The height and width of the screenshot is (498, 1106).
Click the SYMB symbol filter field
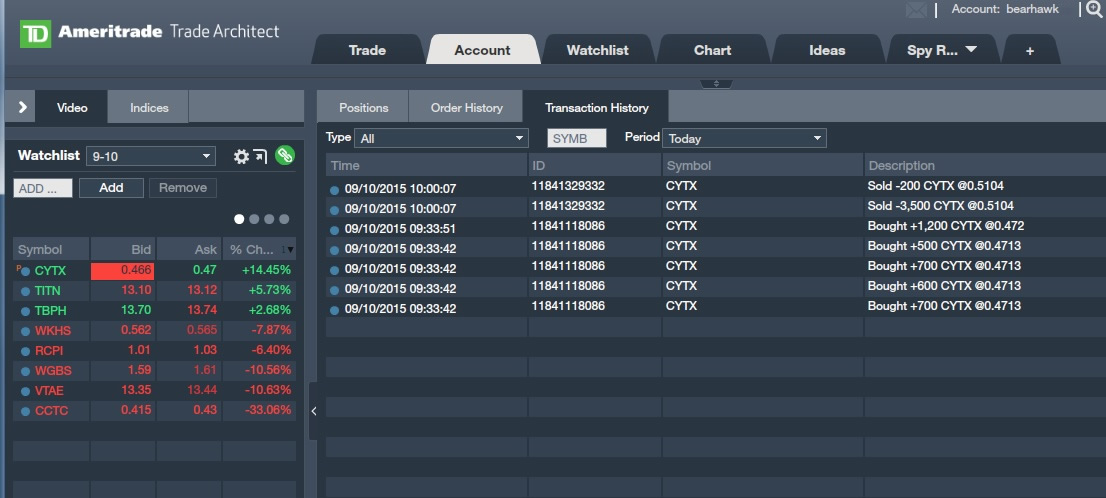click(x=577, y=138)
